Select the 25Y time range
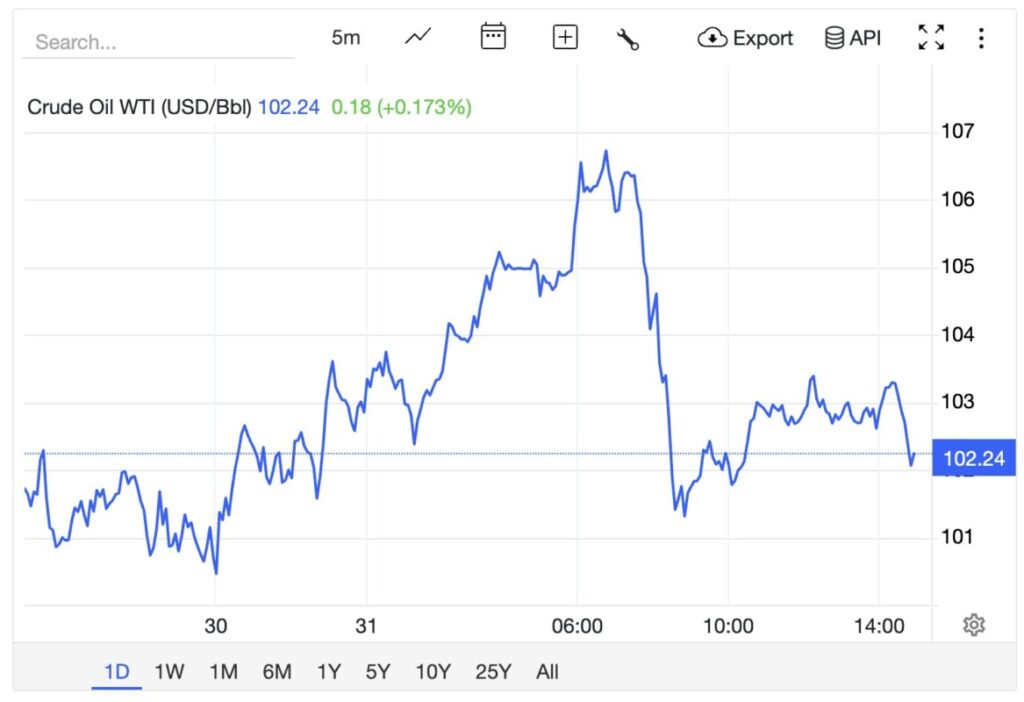The image size is (1024, 702). [493, 672]
